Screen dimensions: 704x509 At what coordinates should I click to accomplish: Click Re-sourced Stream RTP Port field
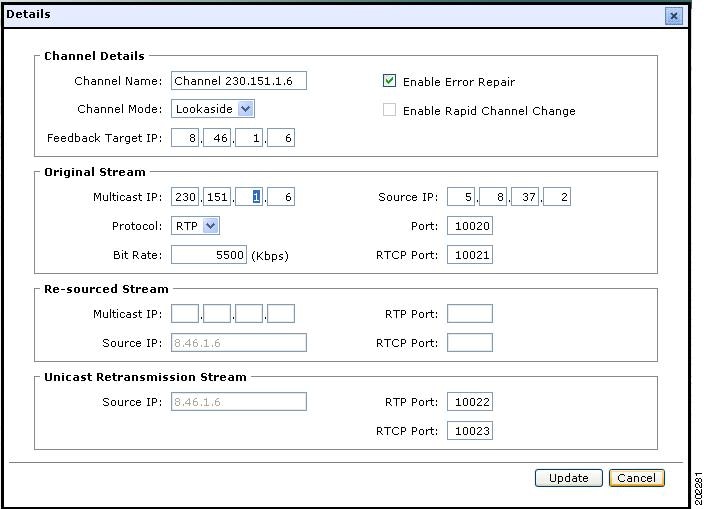click(470, 314)
